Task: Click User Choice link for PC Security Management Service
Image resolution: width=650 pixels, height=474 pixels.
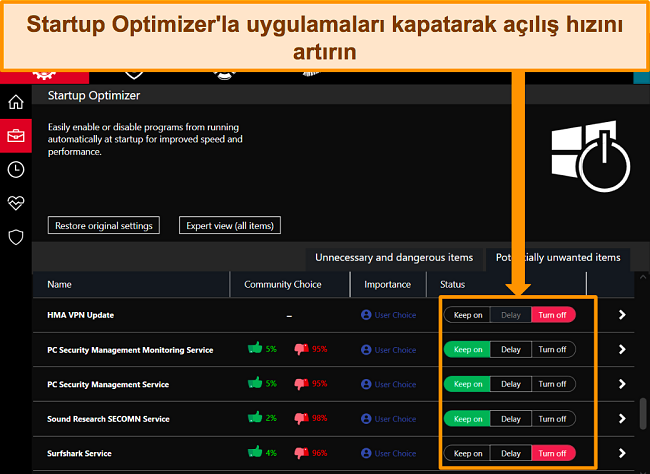Action: (x=395, y=384)
